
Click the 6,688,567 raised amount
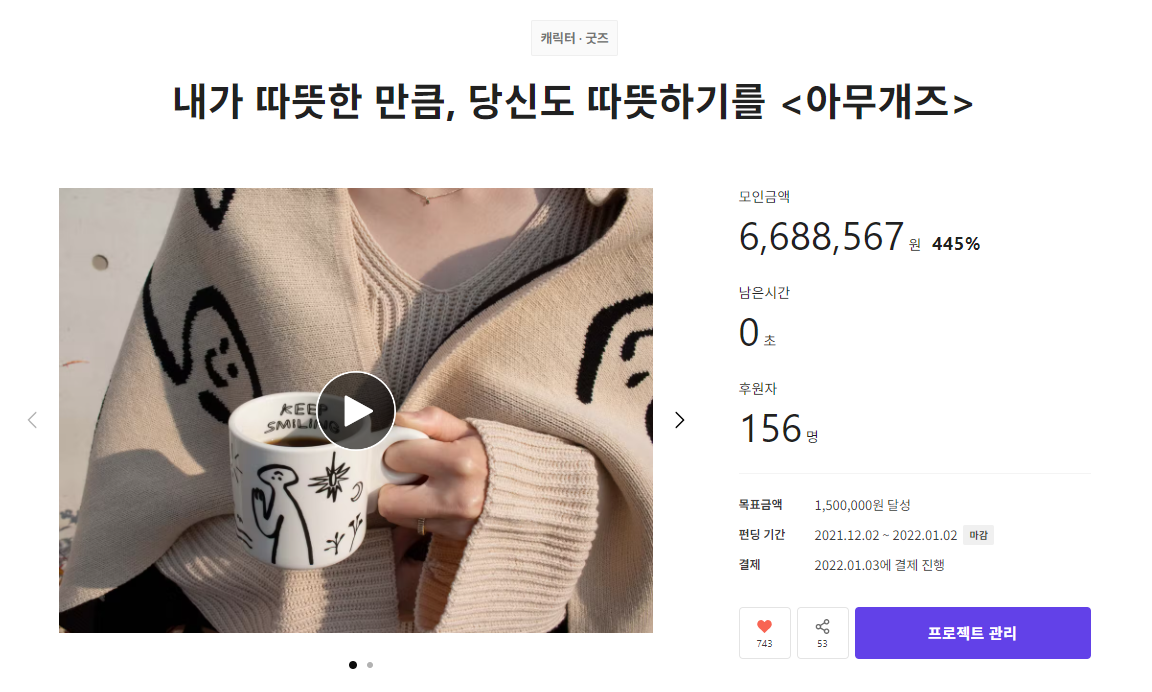point(821,237)
